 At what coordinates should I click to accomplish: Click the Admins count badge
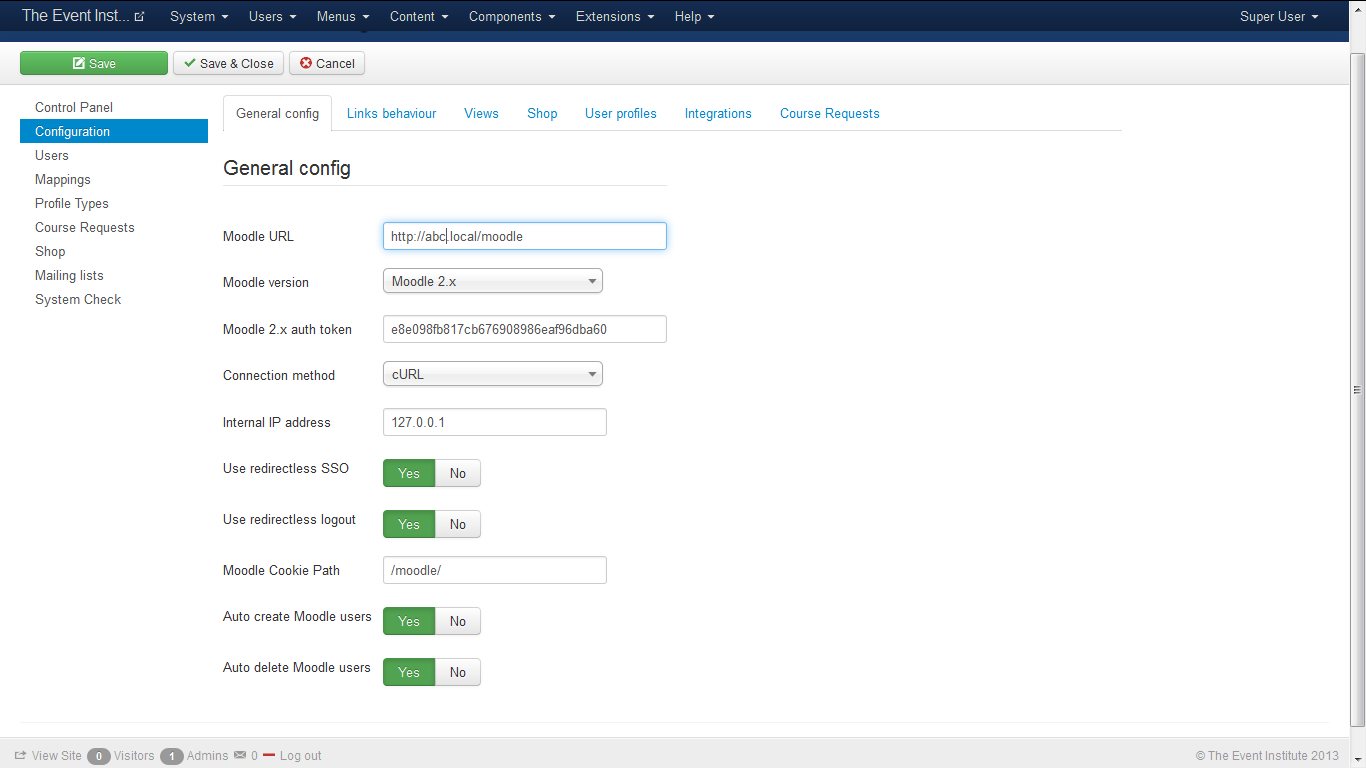click(171, 756)
